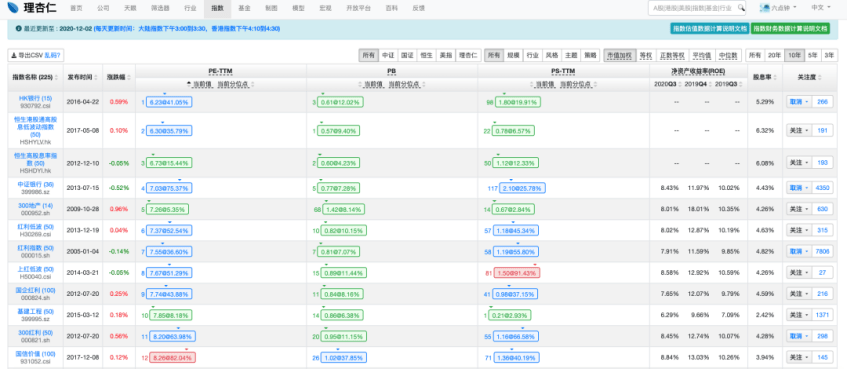Click sort arrow left of PB 当前值
847x369 pixels.
[360, 84]
